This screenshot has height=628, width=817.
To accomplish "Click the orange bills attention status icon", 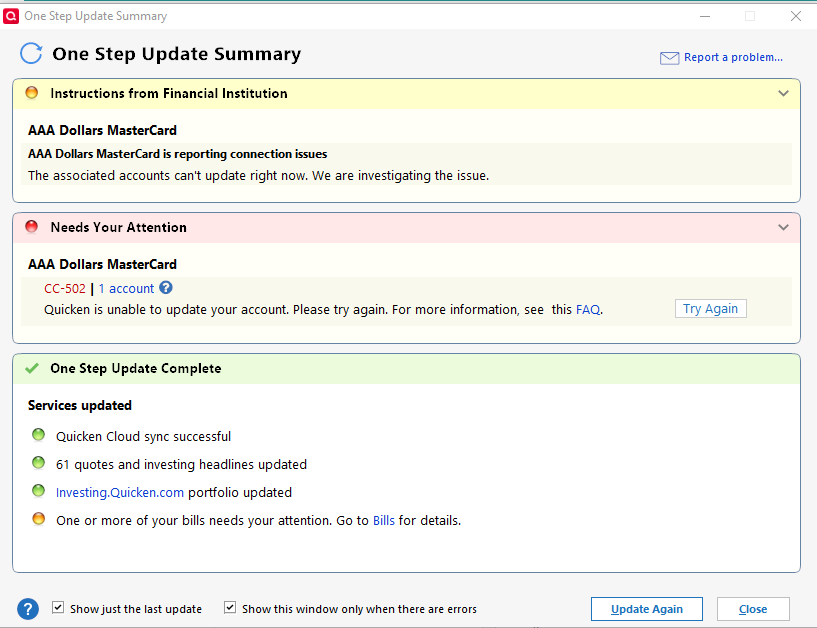I will (39, 519).
